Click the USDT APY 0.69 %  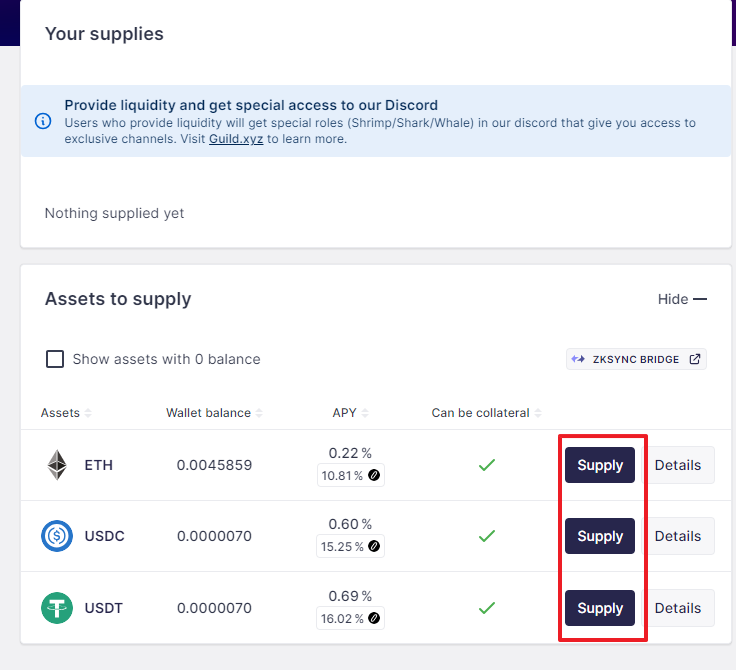point(350,596)
